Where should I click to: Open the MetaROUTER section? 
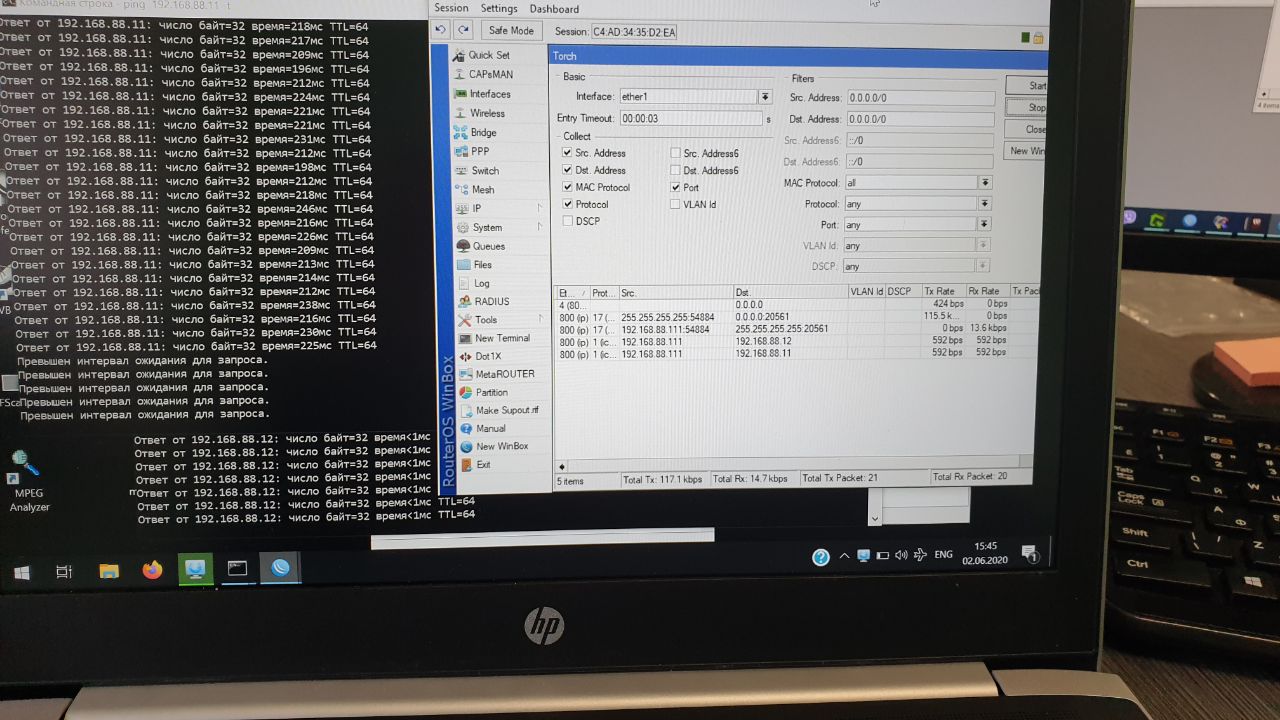504,374
